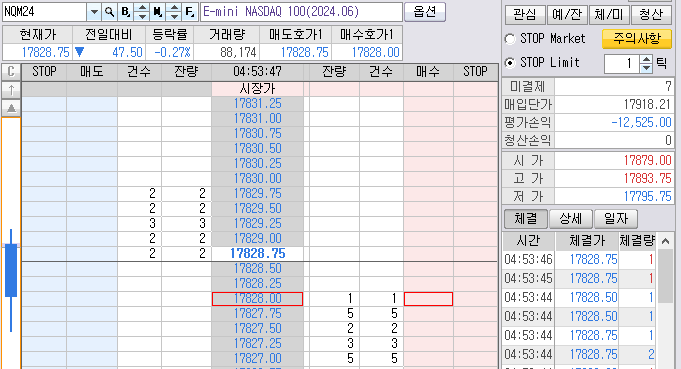Click ladder price 17830.75
The height and width of the screenshot is (369, 681).
pyautogui.click(x=258, y=134)
